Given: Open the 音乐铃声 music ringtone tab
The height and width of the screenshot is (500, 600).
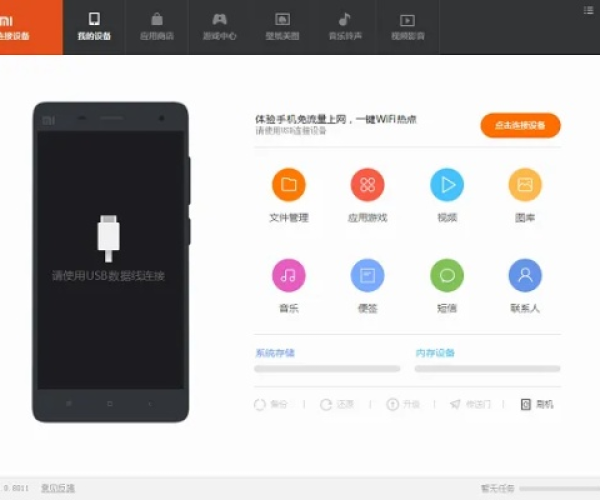Looking at the screenshot, I should tap(345, 27).
